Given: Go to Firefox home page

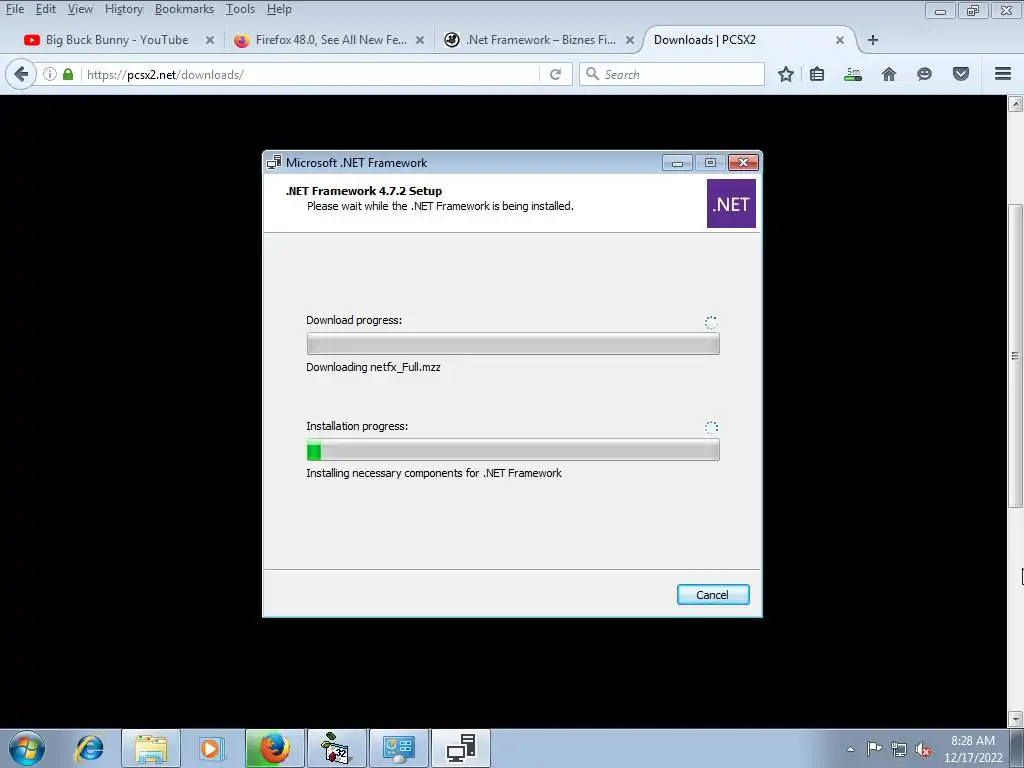Looking at the screenshot, I should click(889, 74).
